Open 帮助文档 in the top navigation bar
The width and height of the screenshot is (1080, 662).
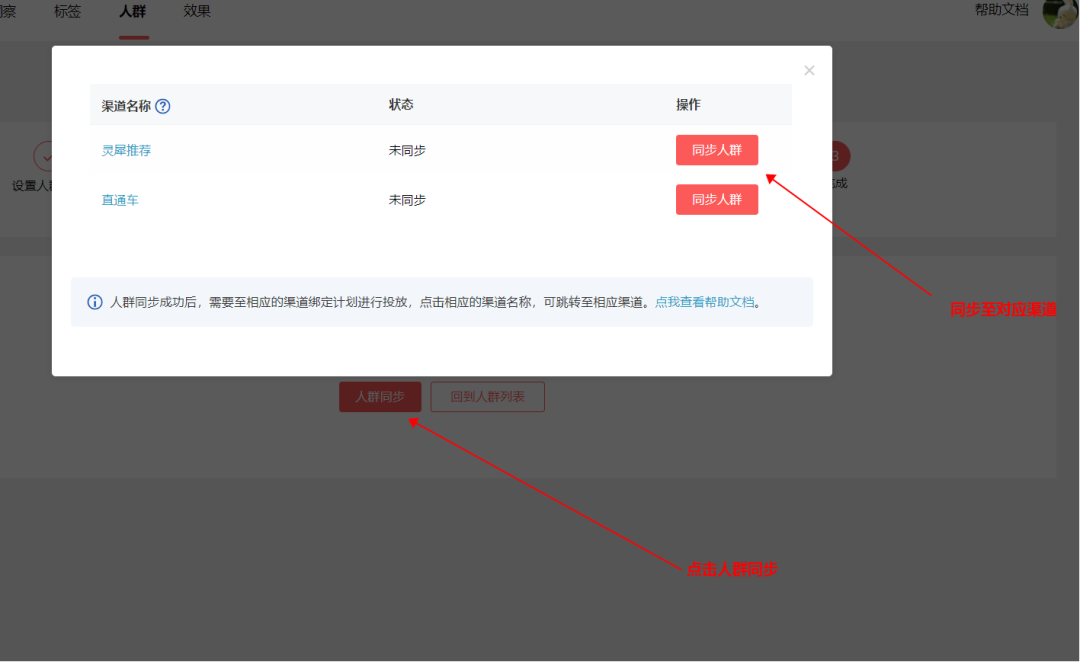pos(1000,12)
